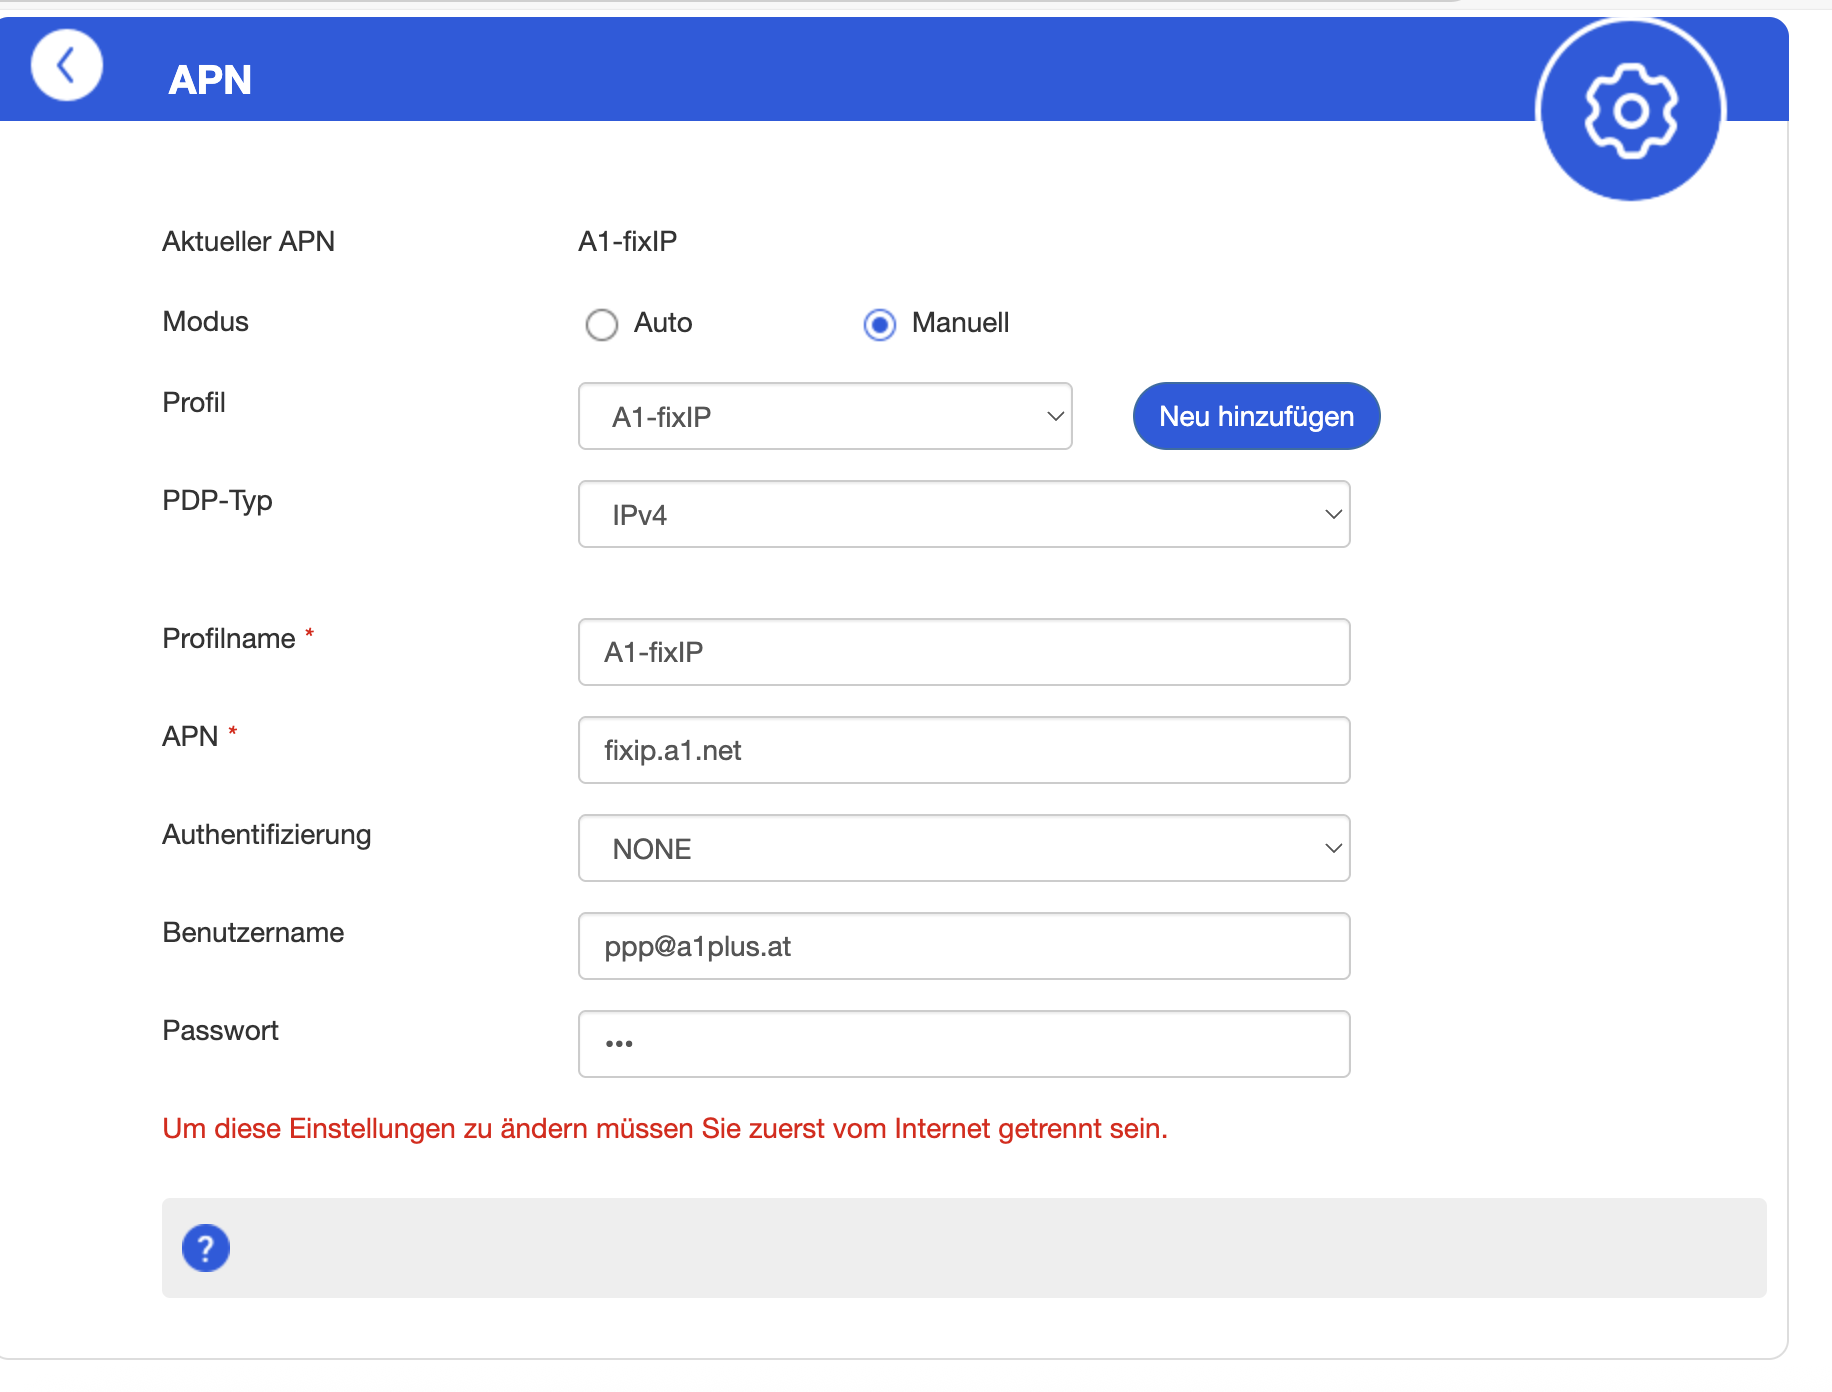Image resolution: width=1832 pixels, height=1392 pixels.
Task: Click the Benutzername input field
Action: coord(964,946)
